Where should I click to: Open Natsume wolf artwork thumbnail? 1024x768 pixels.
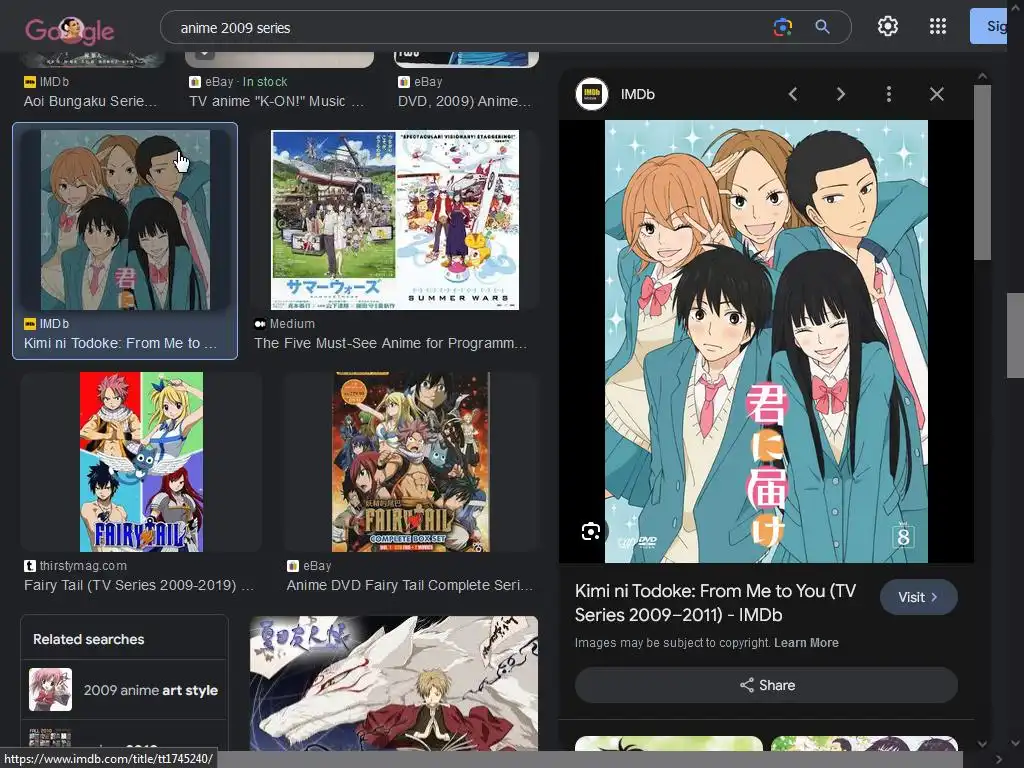tap(394, 684)
